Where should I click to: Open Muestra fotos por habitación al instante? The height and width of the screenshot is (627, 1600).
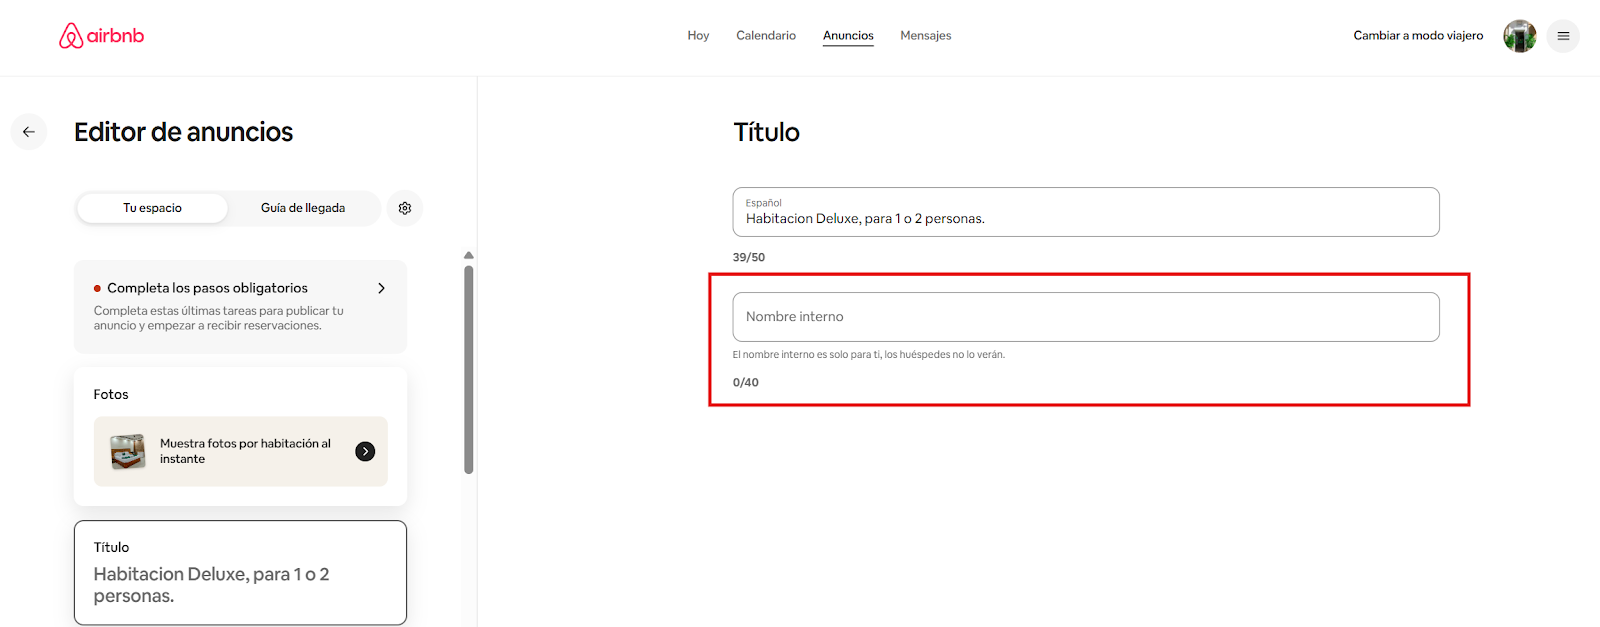pos(245,451)
